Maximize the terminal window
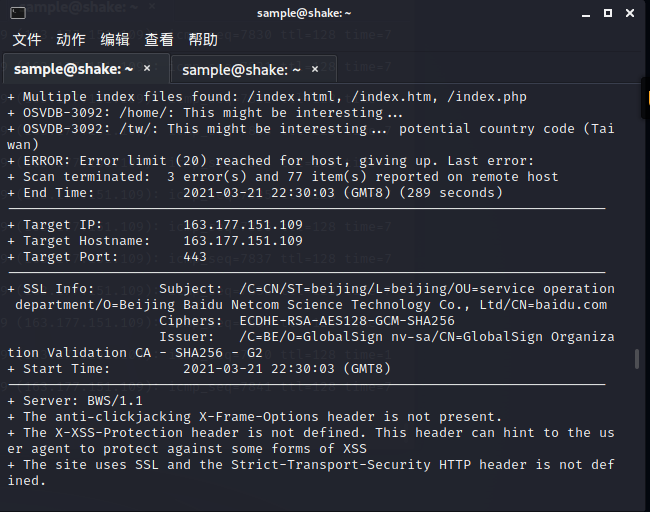650x512 pixels. [607, 12]
